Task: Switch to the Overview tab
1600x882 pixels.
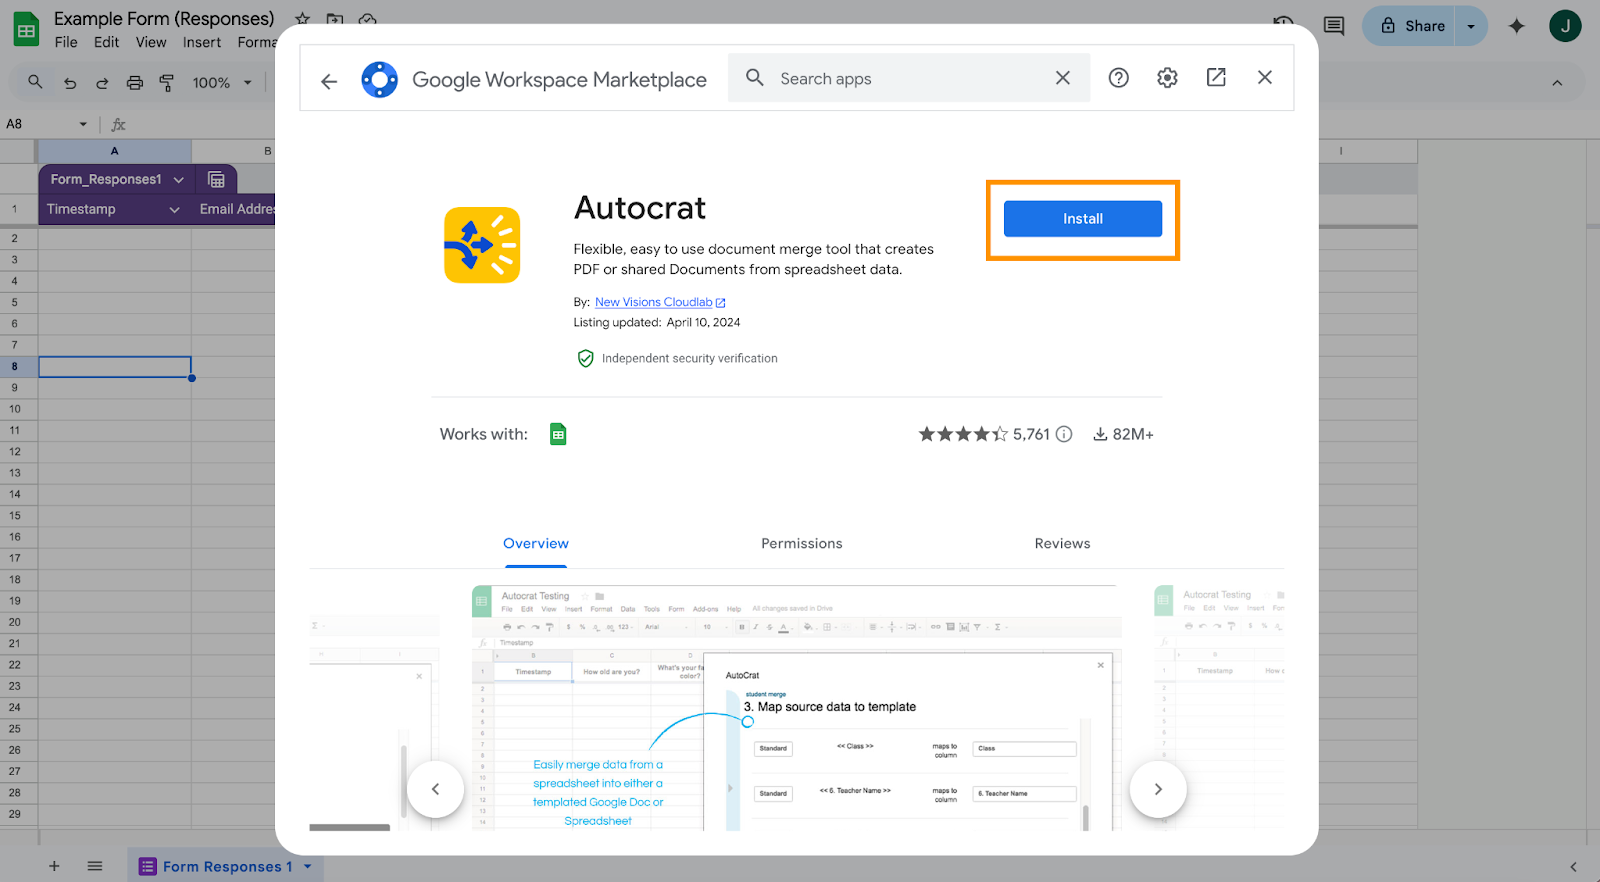Action: 536,544
